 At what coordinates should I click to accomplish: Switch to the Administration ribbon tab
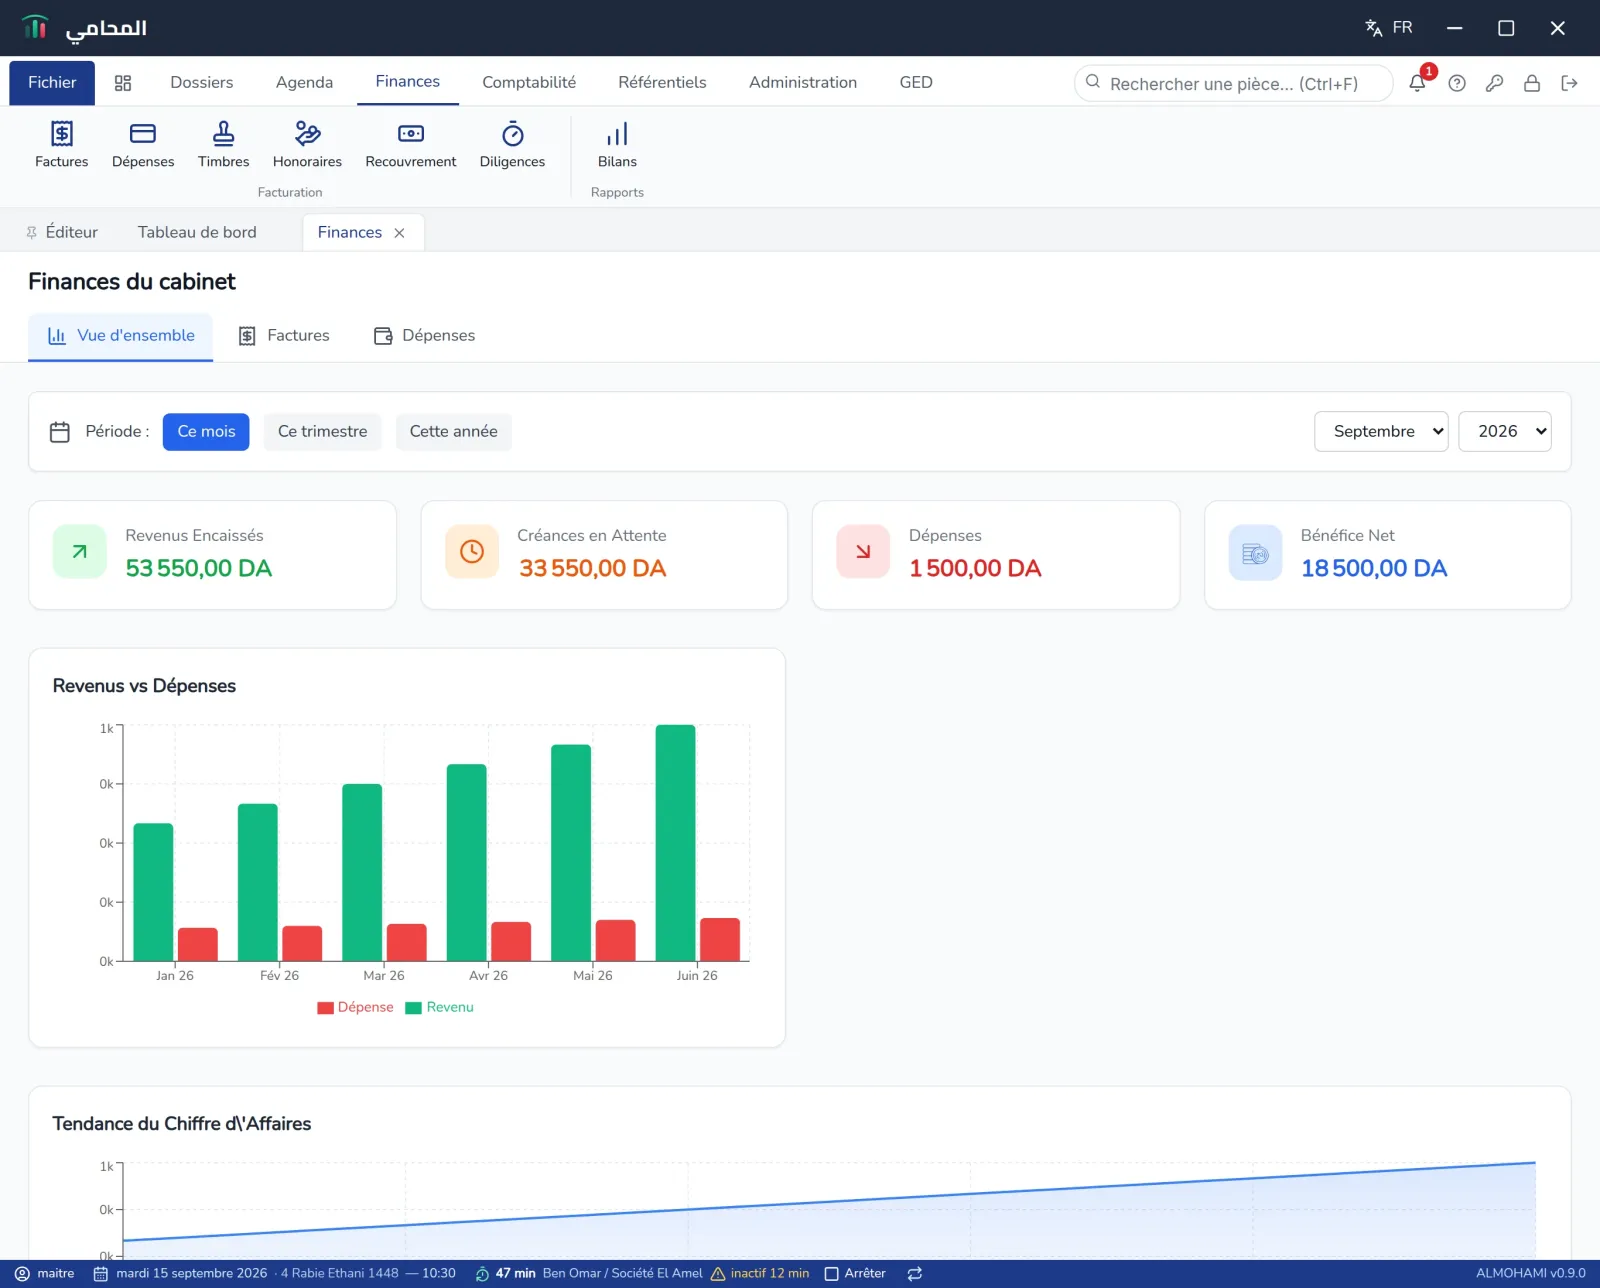click(x=803, y=83)
